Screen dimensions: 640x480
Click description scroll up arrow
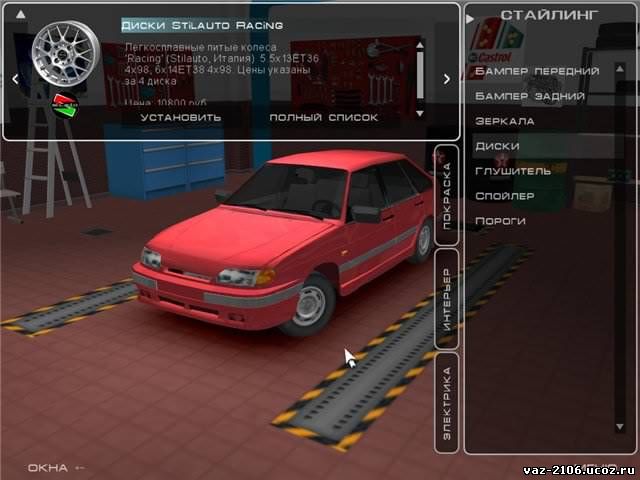(x=420, y=45)
